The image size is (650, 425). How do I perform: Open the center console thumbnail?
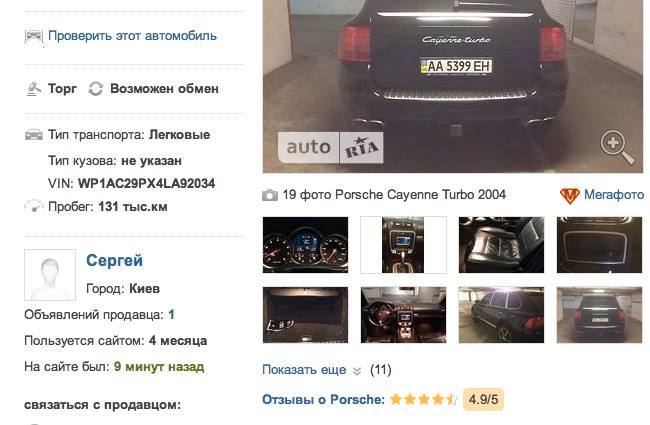[403, 245]
